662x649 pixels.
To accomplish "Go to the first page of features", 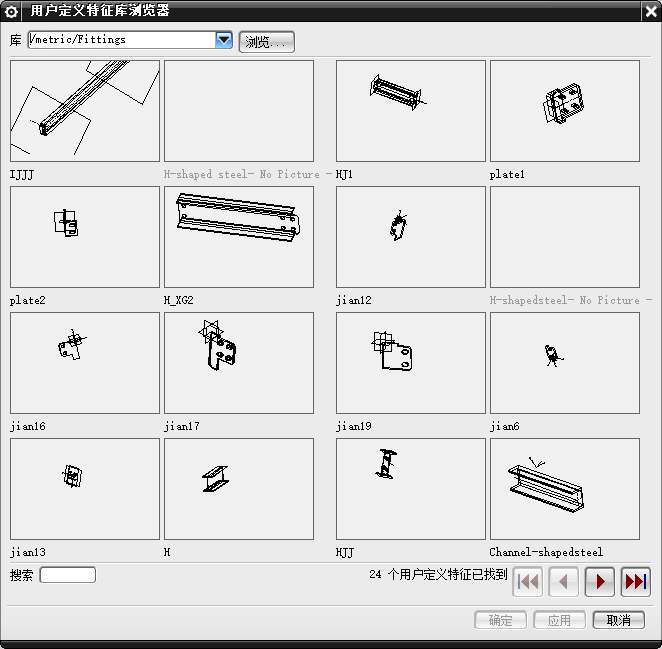I will point(528,582).
